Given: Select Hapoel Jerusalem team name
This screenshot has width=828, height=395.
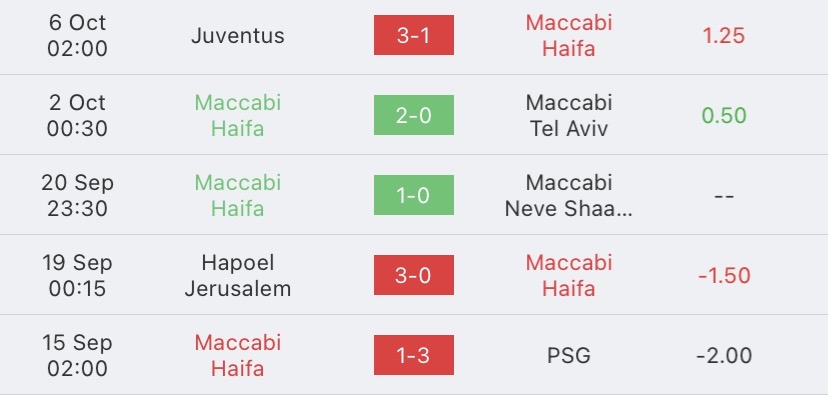Looking at the screenshot, I should pos(238,275).
